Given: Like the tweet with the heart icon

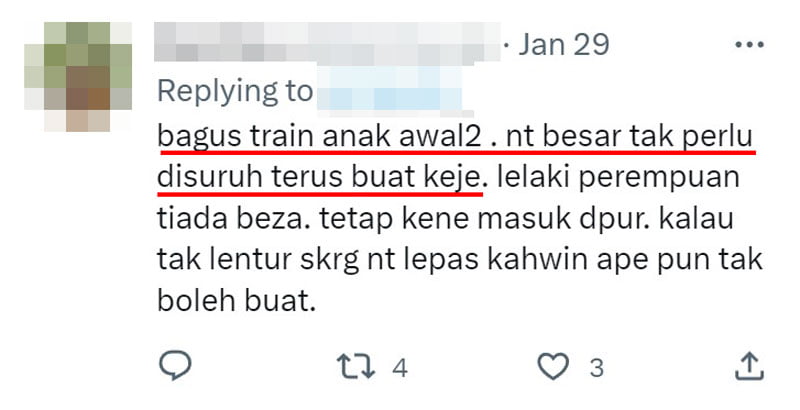Looking at the screenshot, I should [x=554, y=366].
